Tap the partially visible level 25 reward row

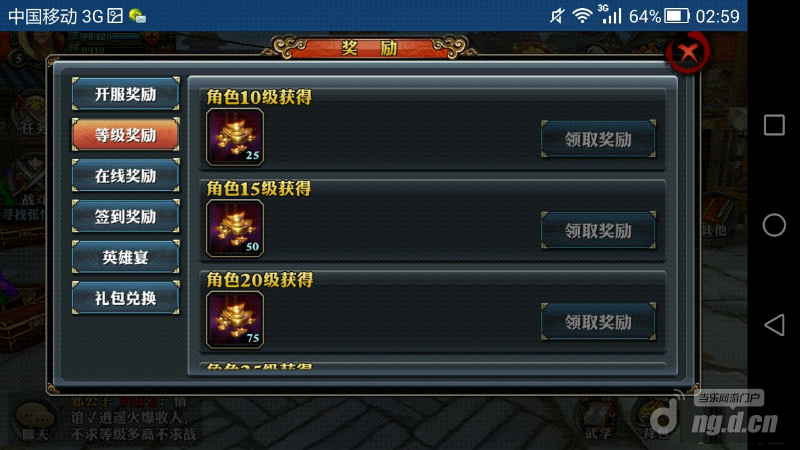433,368
